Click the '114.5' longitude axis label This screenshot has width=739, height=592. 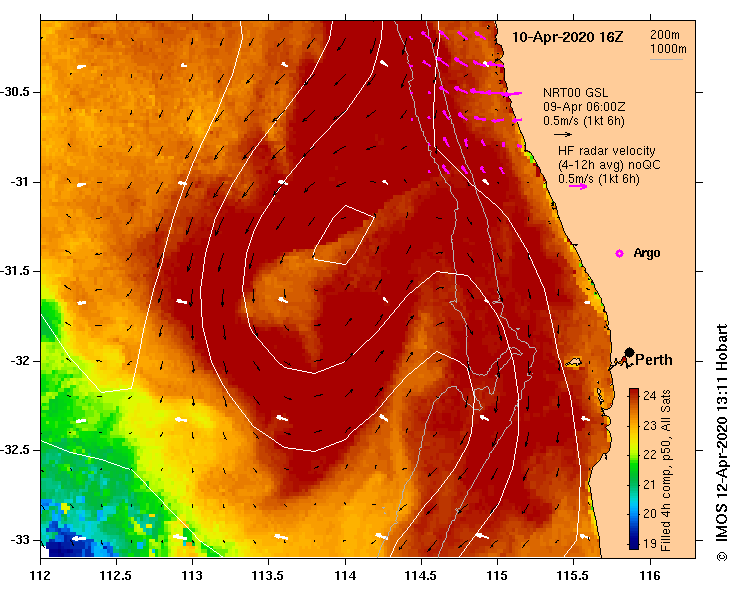point(421,576)
